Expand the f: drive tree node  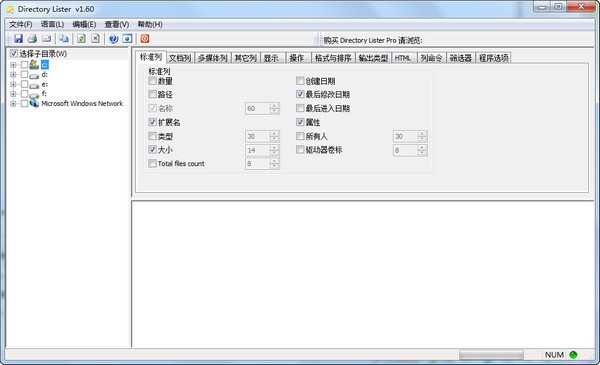coord(13,94)
